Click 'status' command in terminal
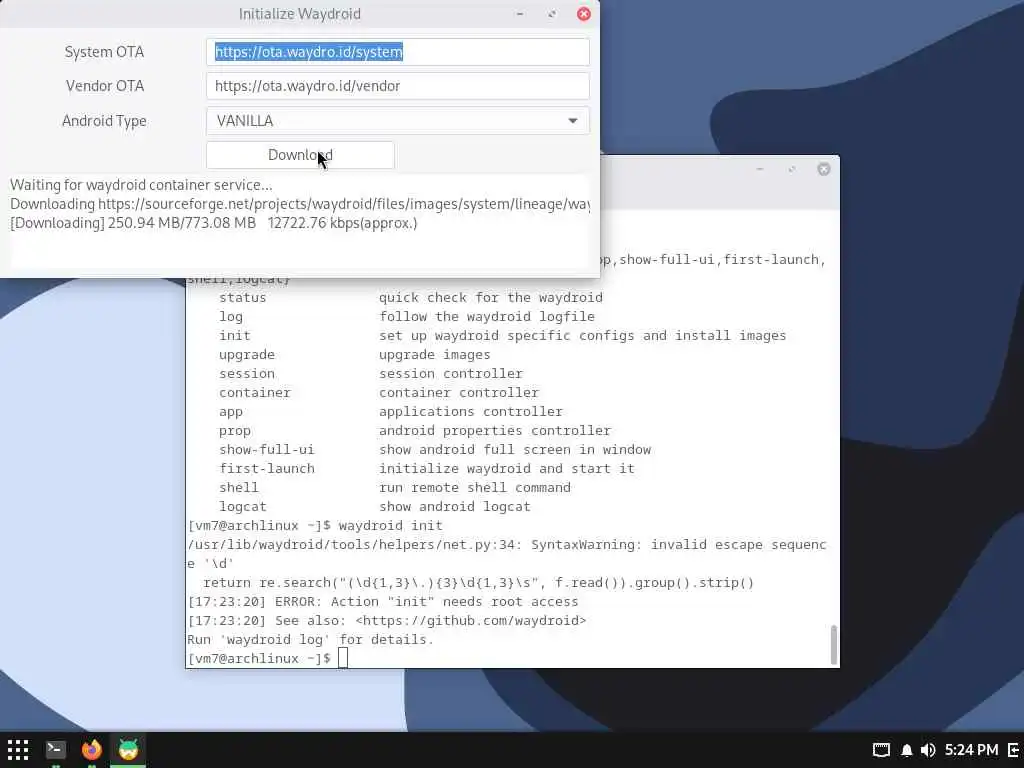1024x768 pixels. pos(242,297)
